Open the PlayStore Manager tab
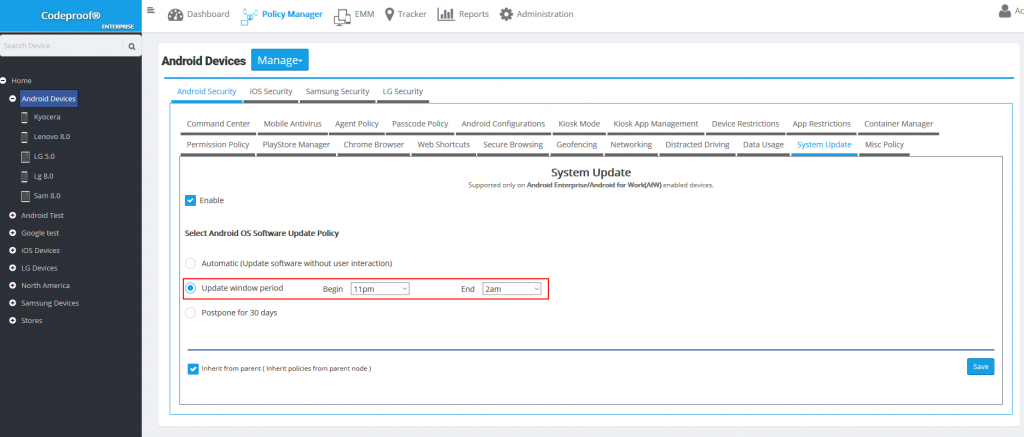This screenshot has height=437, width=1024. point(296,145)
